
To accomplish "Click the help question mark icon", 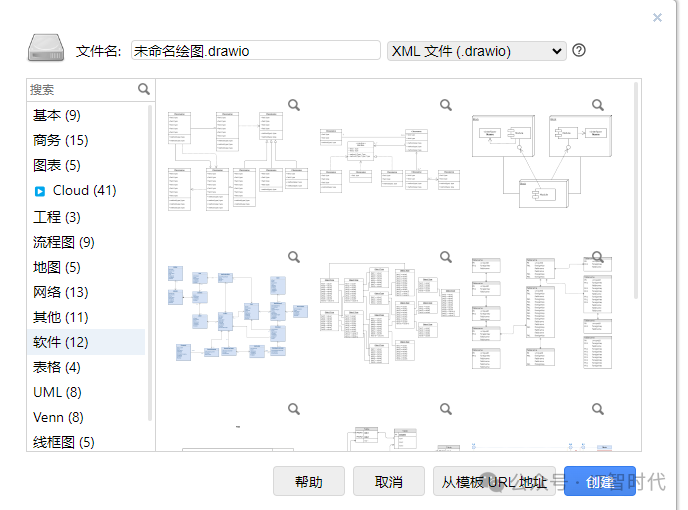I will click(x=579, y=50).
